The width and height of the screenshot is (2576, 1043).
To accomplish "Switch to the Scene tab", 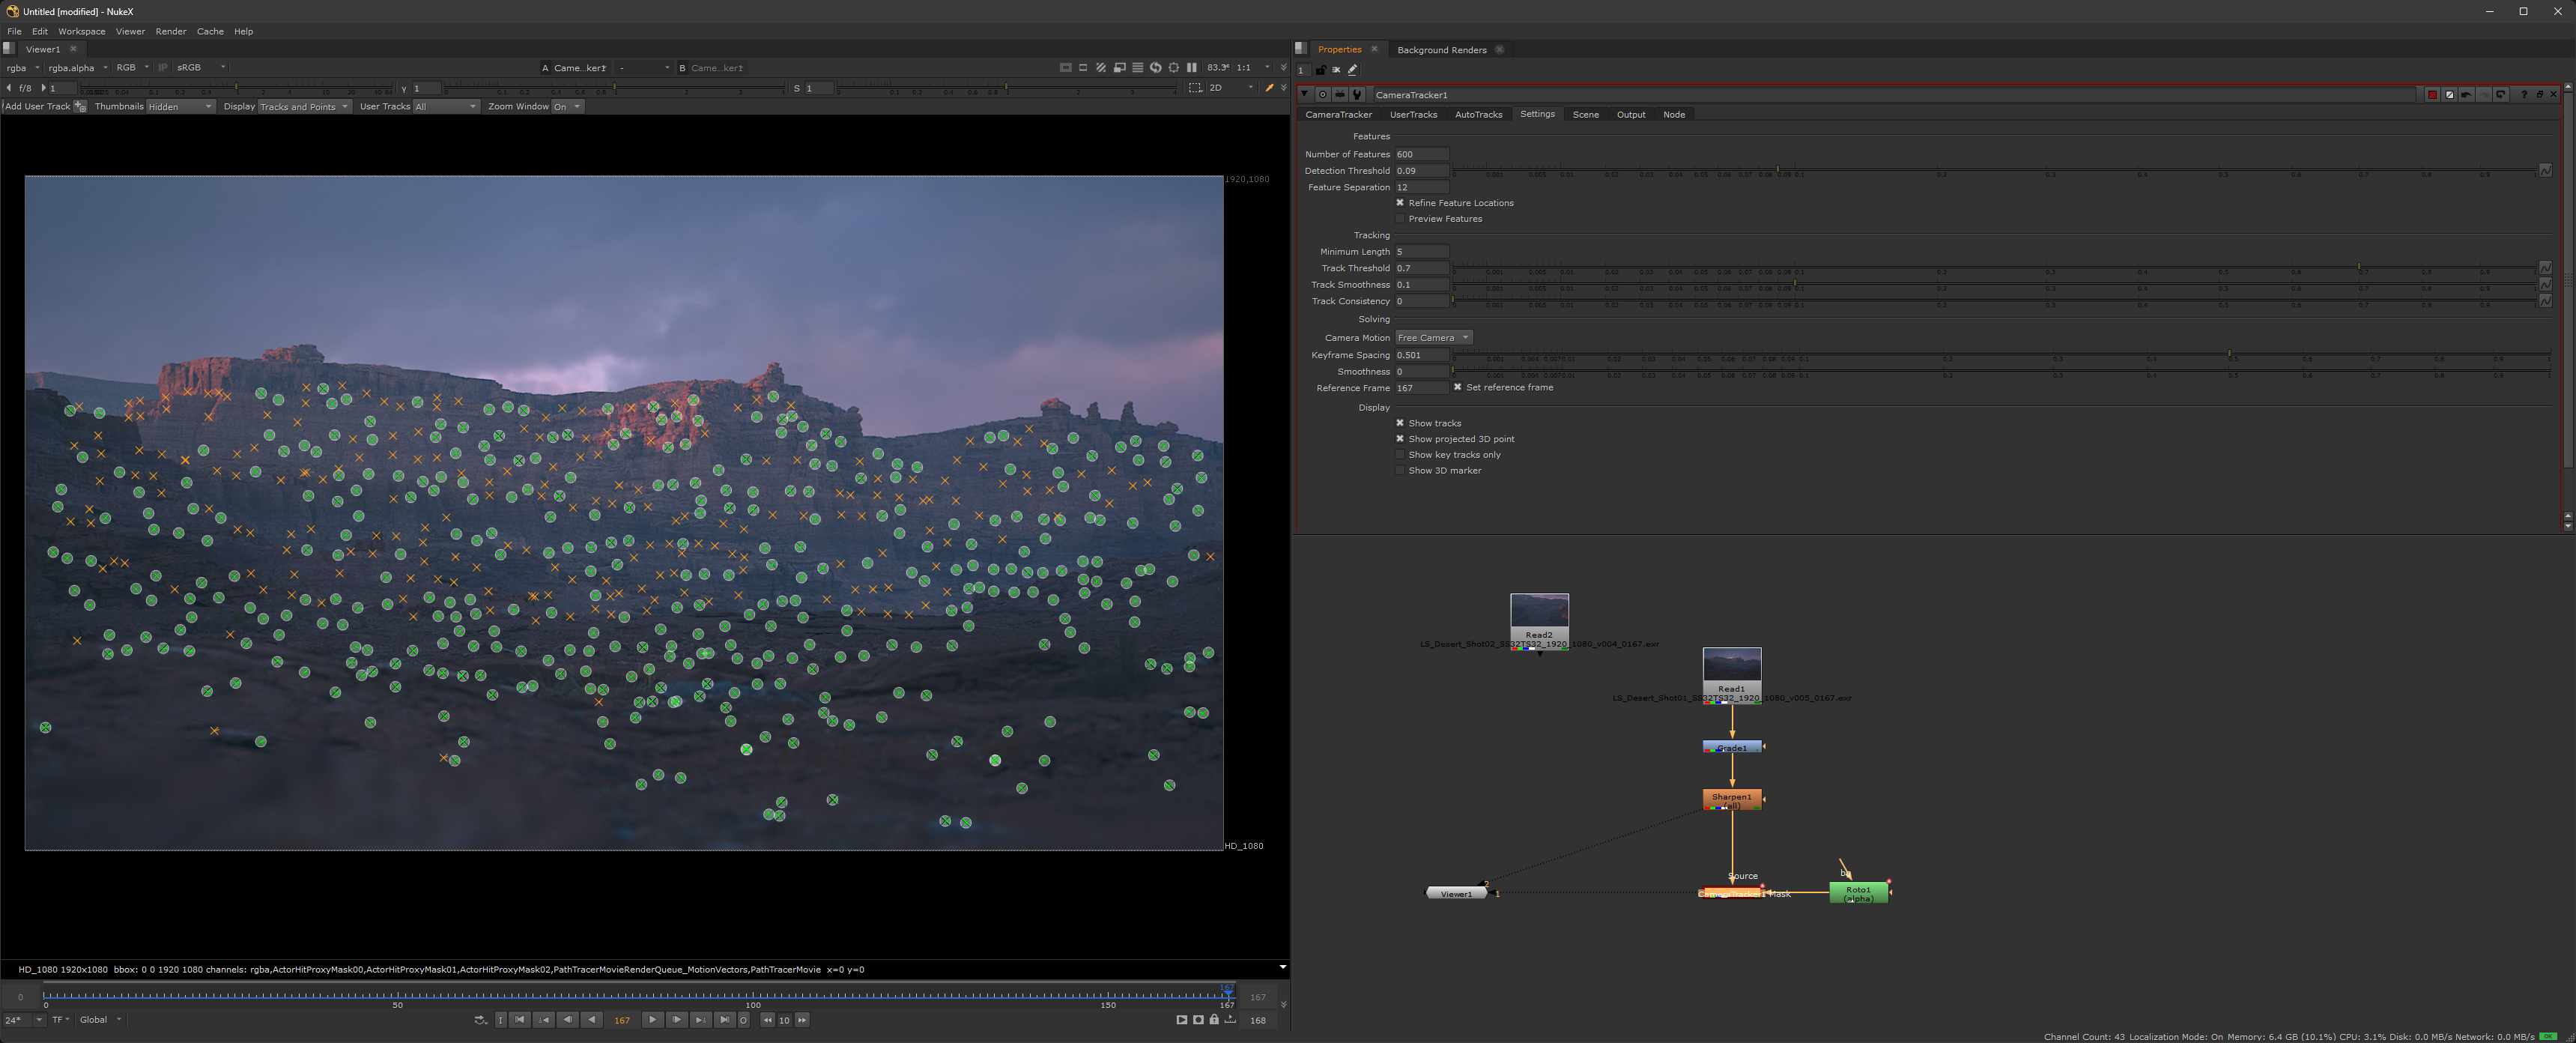I will pyautogui.click(x=1585, y=115).
